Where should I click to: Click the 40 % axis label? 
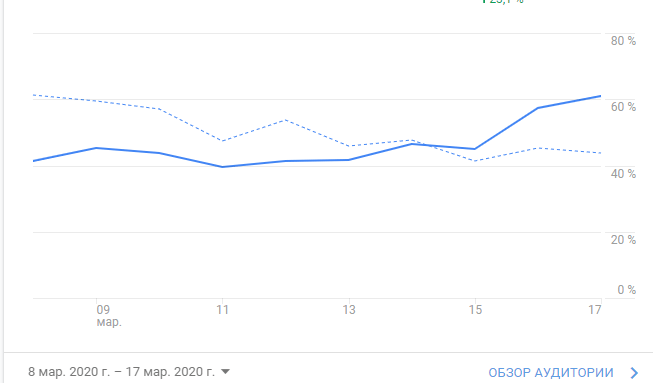click(623, 174)
